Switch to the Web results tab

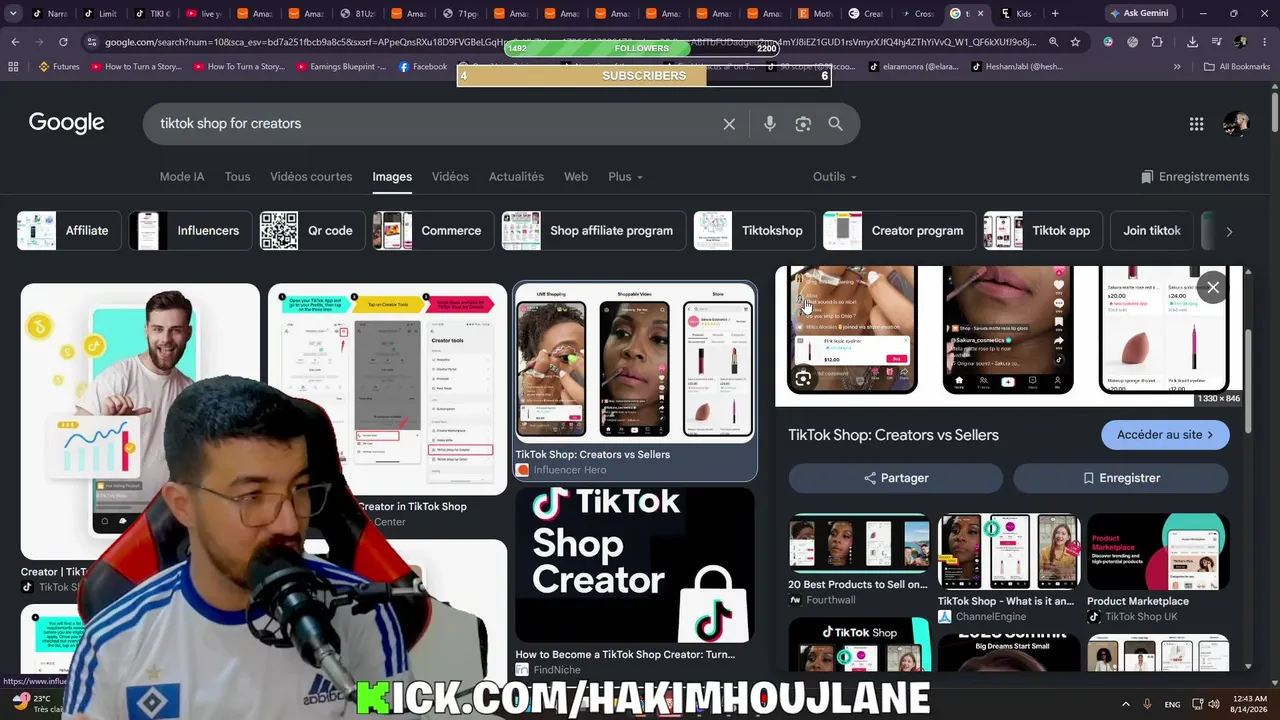click(576, 177)
